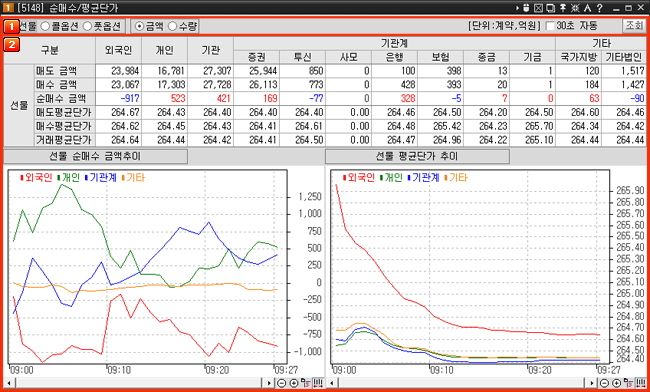Zoom in the right average-price chart
The image size is (650, 392).
tap(616, 383)
